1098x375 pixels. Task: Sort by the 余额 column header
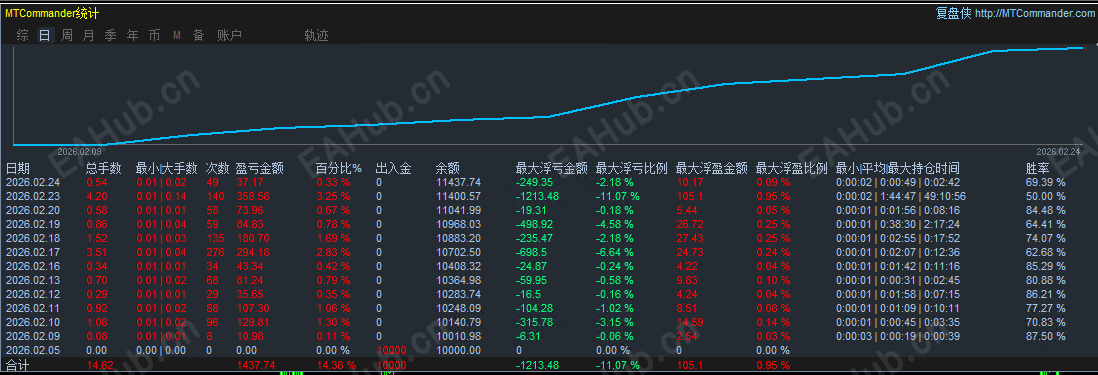[447, 169]
